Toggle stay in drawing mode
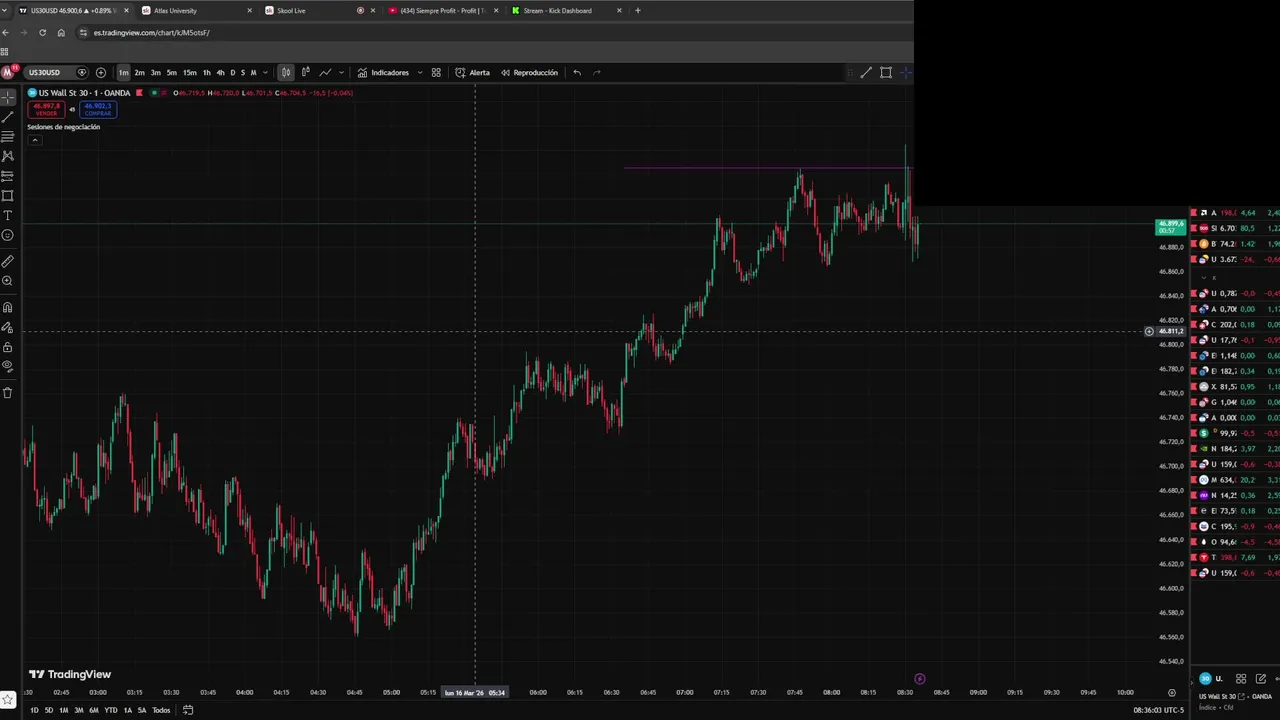Viewport: 1280px width, 720px height. [7, 327]
